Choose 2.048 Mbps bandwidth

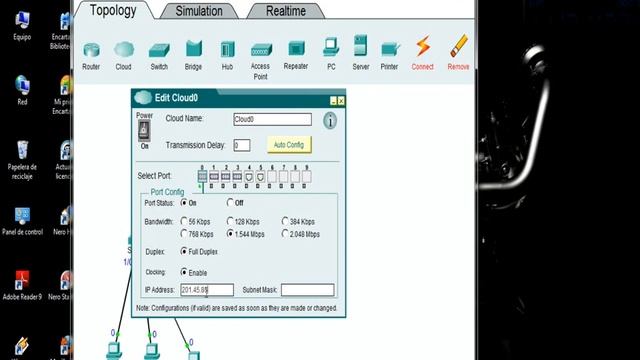pos(285,234)
